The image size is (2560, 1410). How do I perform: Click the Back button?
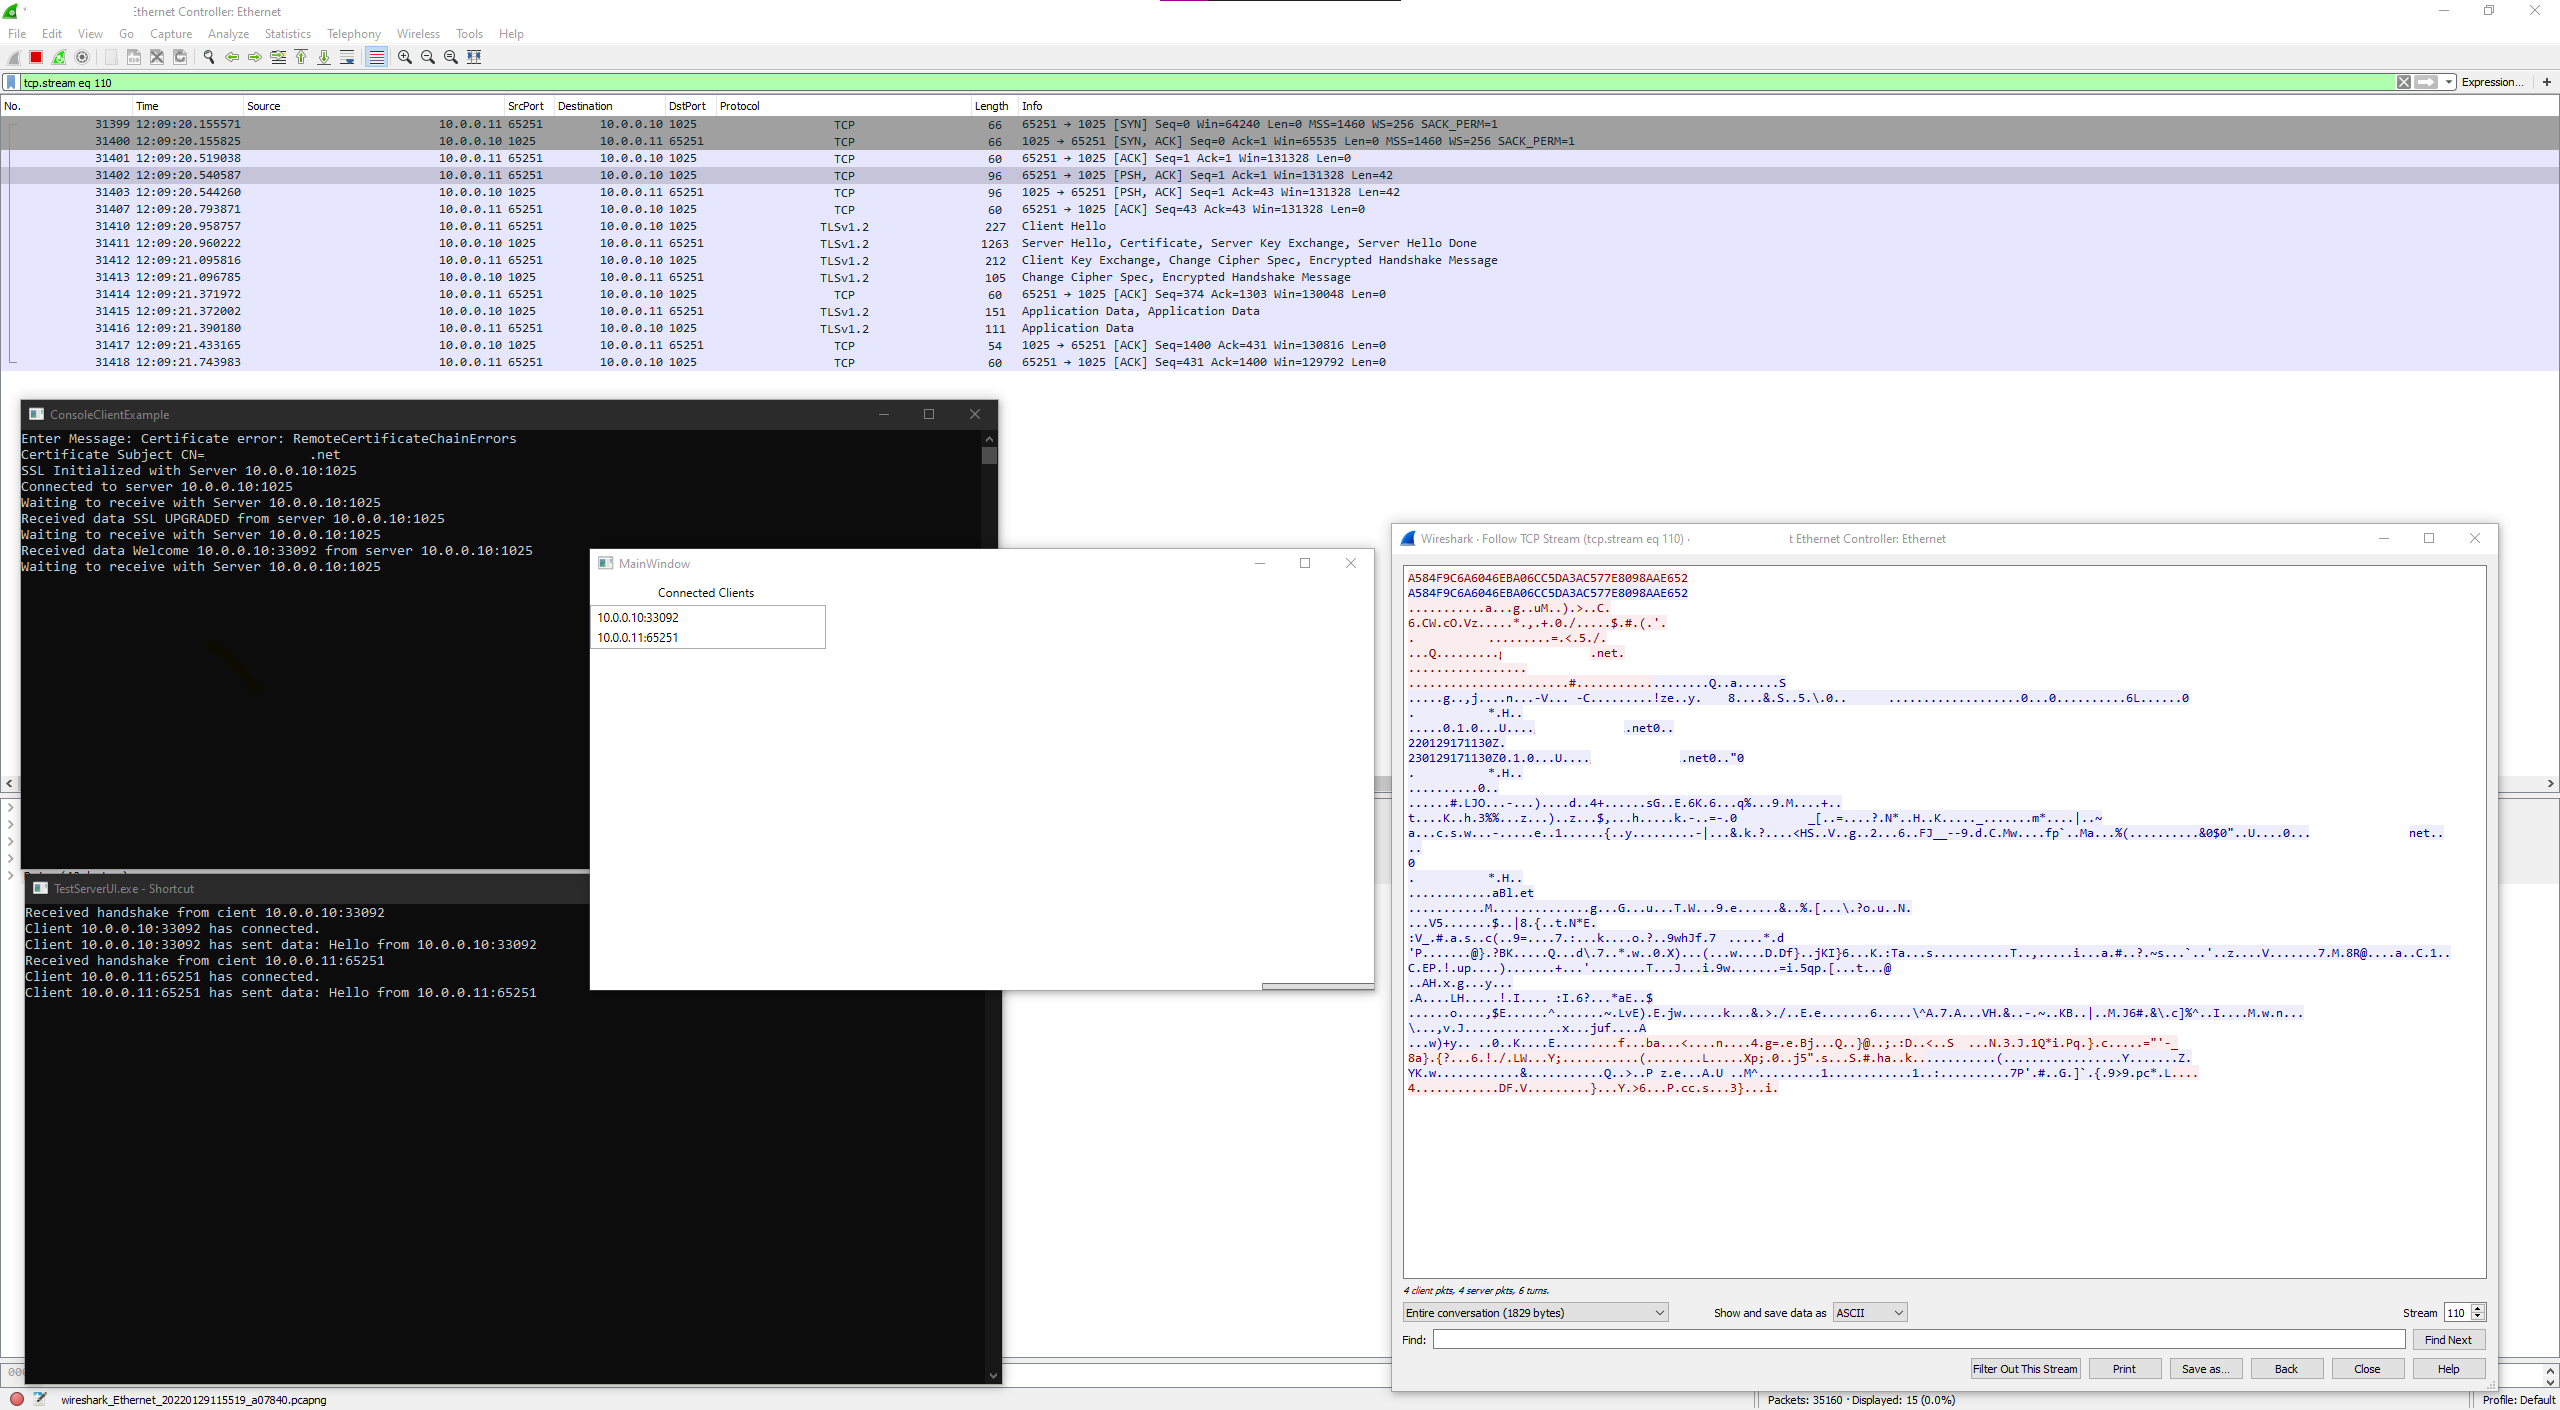point(2286,1369)
